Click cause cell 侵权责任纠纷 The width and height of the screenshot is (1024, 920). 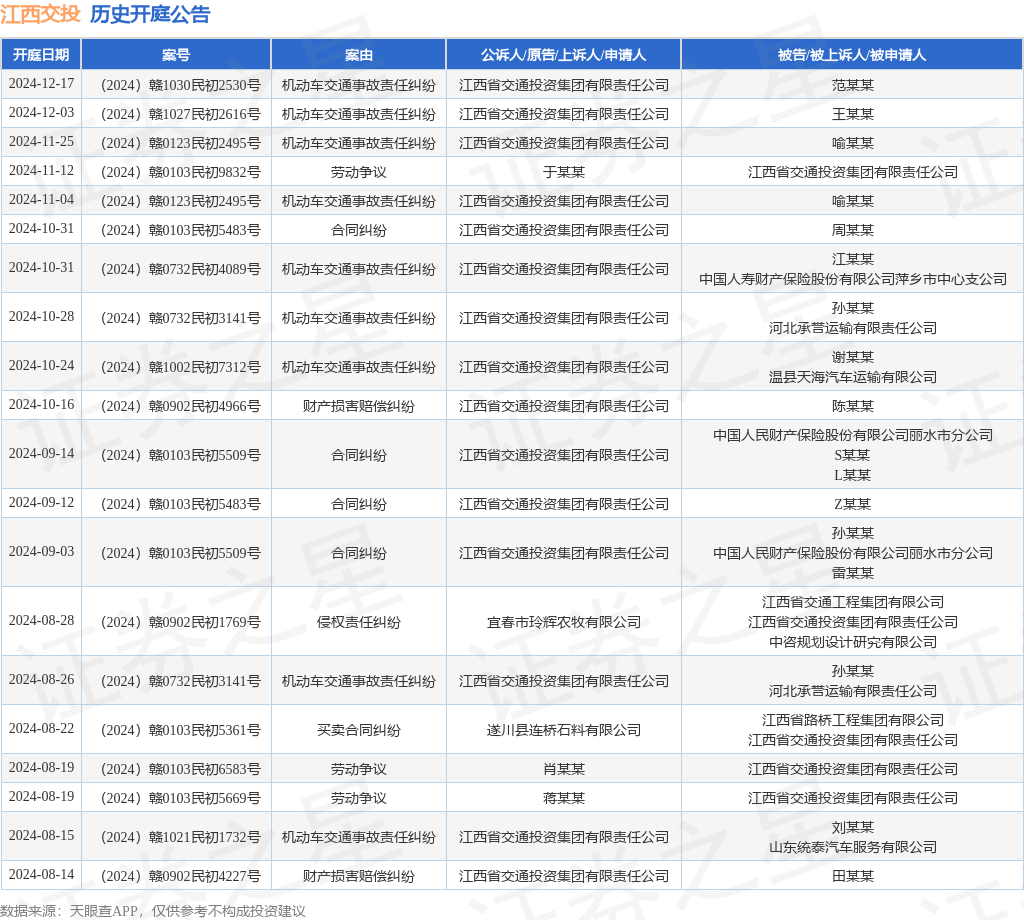[359, 622]
